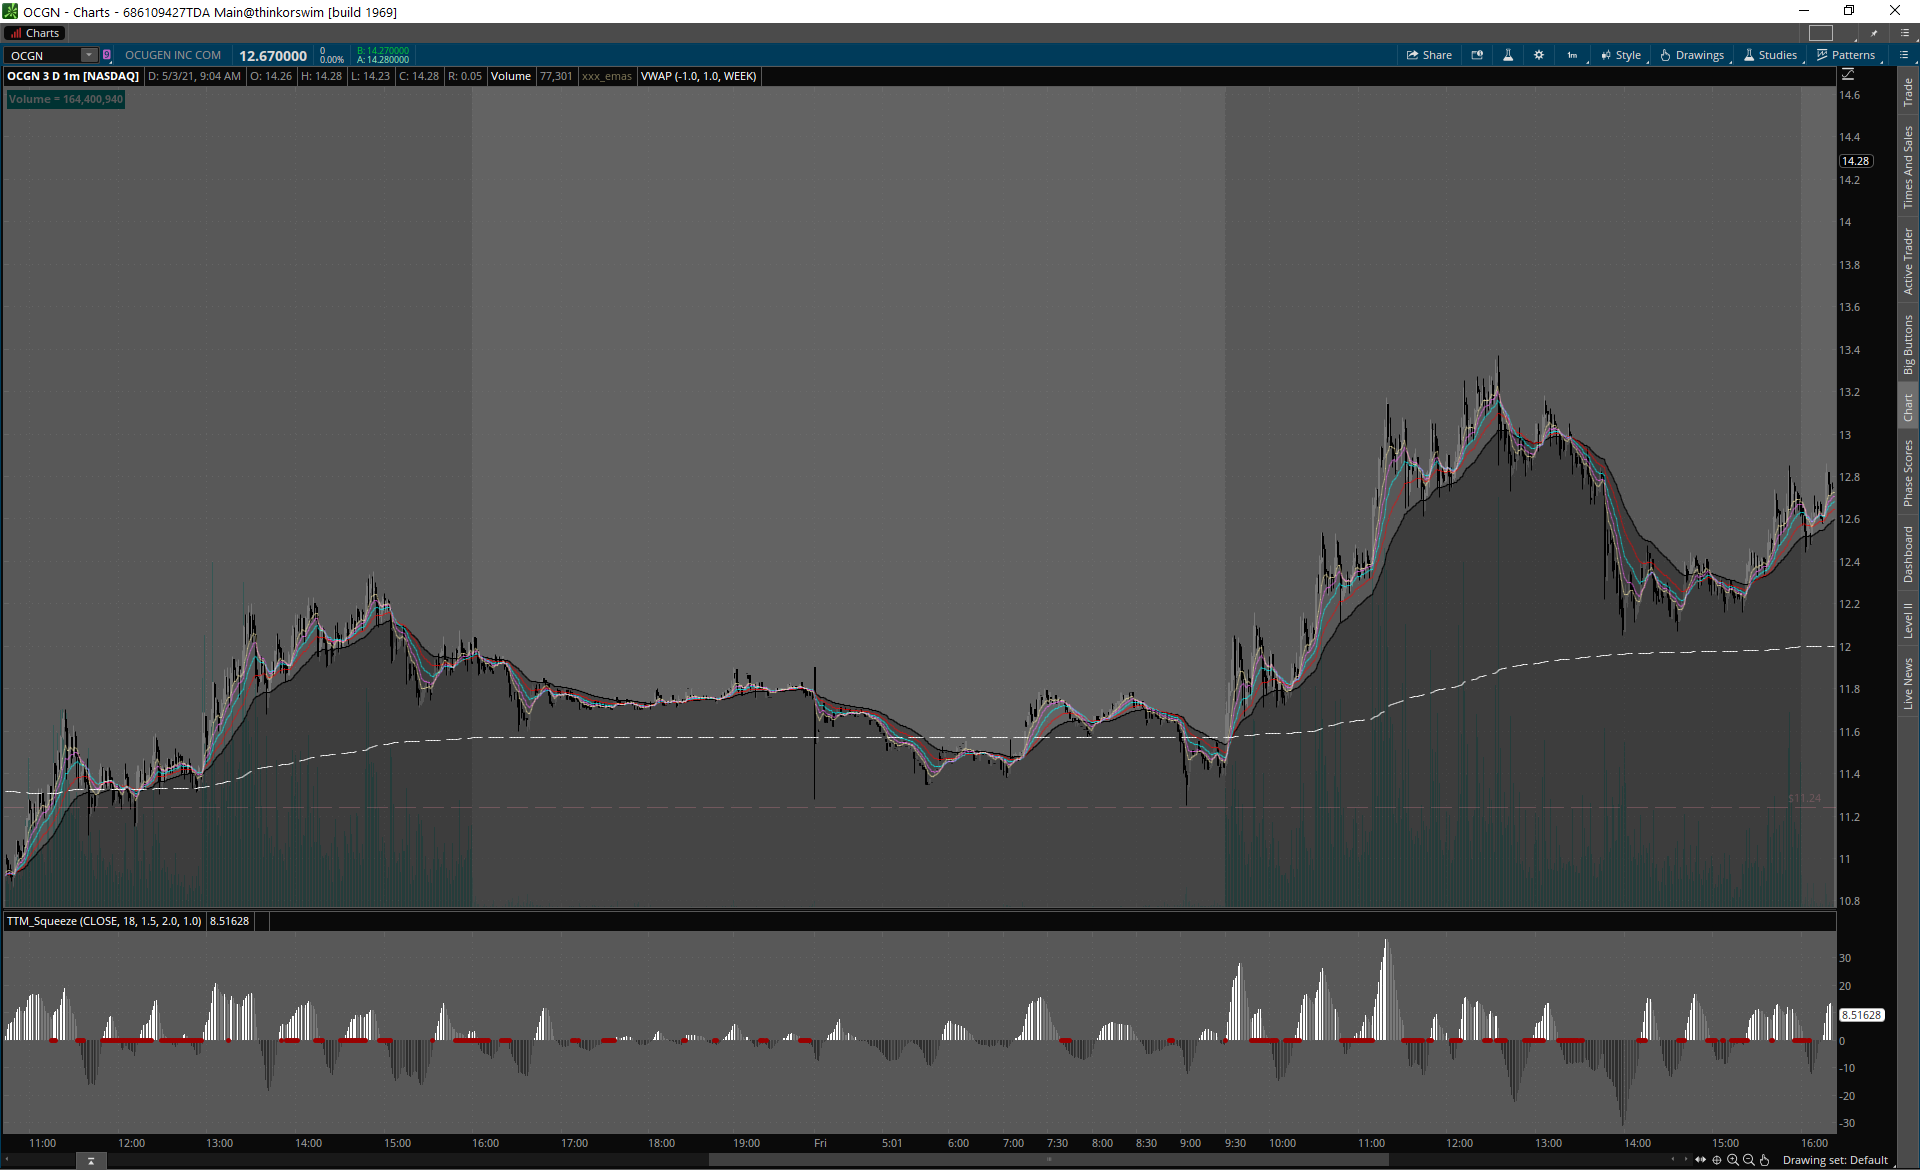This screenshot has width=1920, height=1170.
Task: Open chart settings gear icon
Action: tap(1539, 55)
